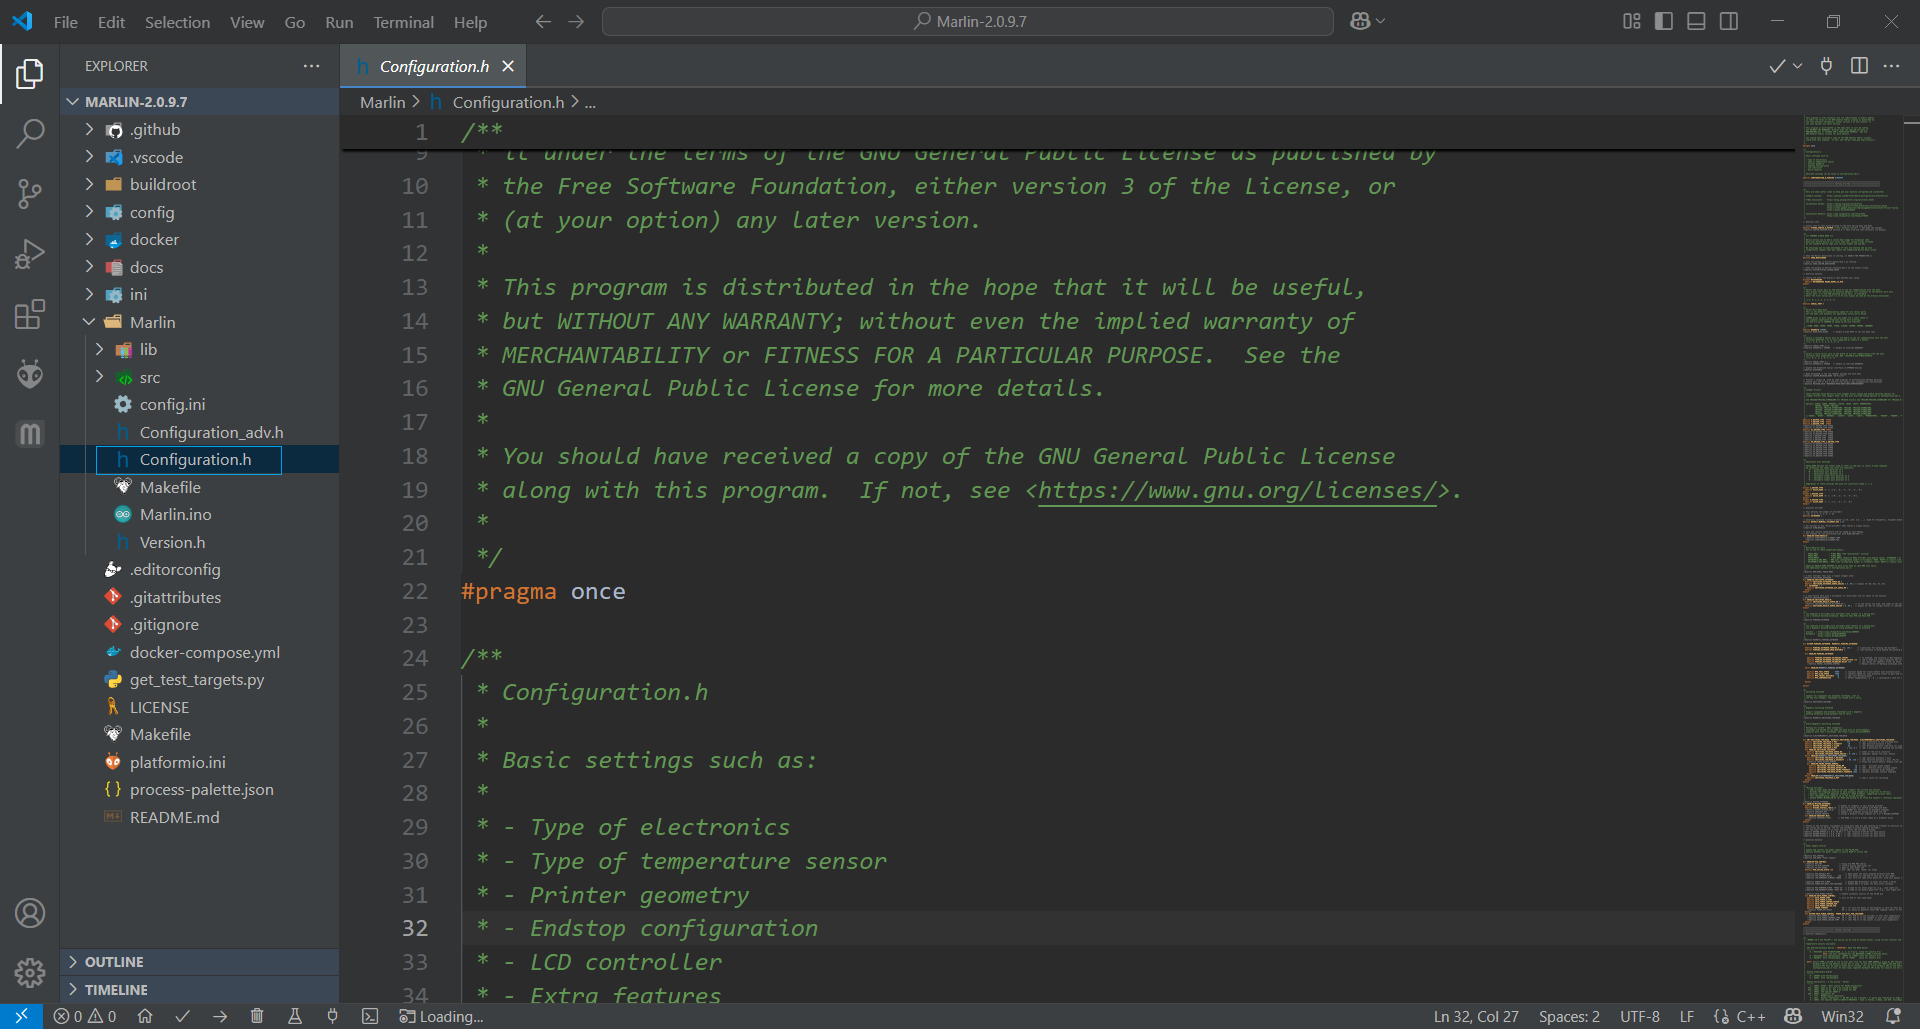Expand the src folder in Explorer

149,377
